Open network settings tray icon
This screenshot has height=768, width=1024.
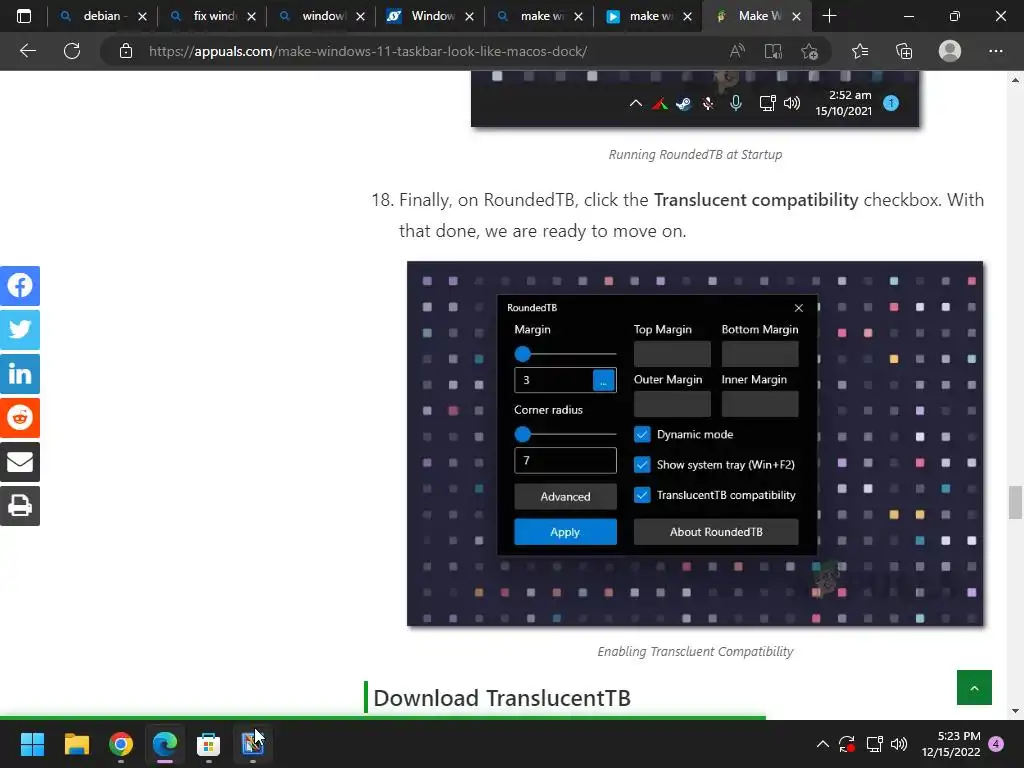tap(874, 744)
